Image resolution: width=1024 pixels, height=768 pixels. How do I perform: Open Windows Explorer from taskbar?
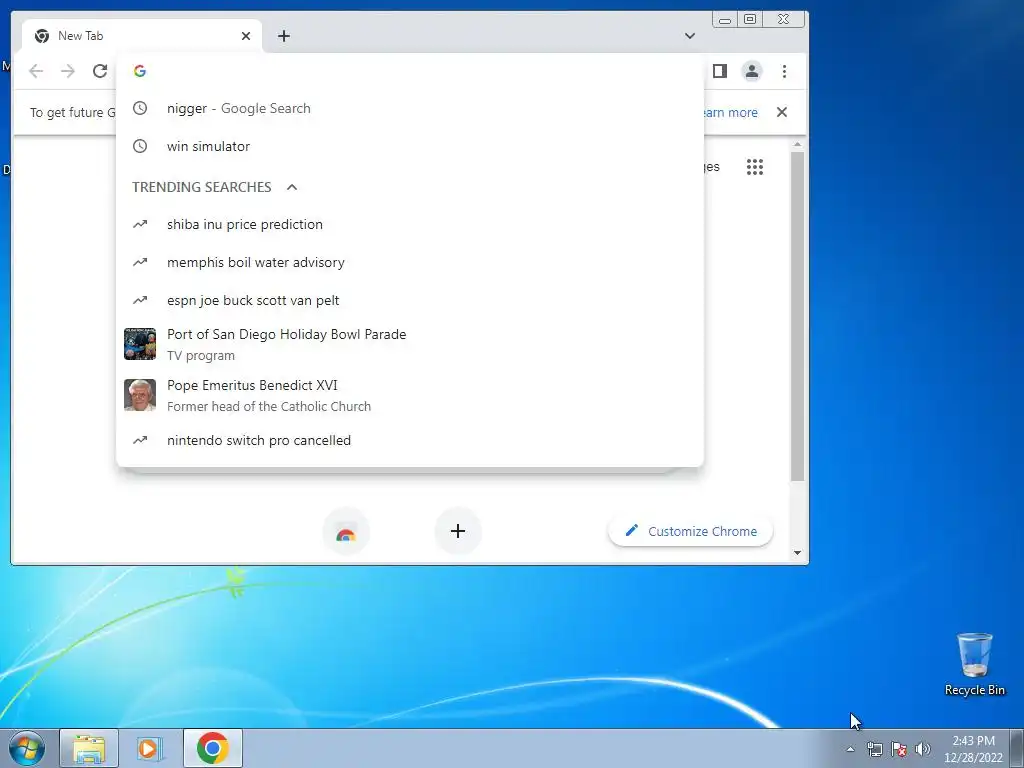pos(89,748)
